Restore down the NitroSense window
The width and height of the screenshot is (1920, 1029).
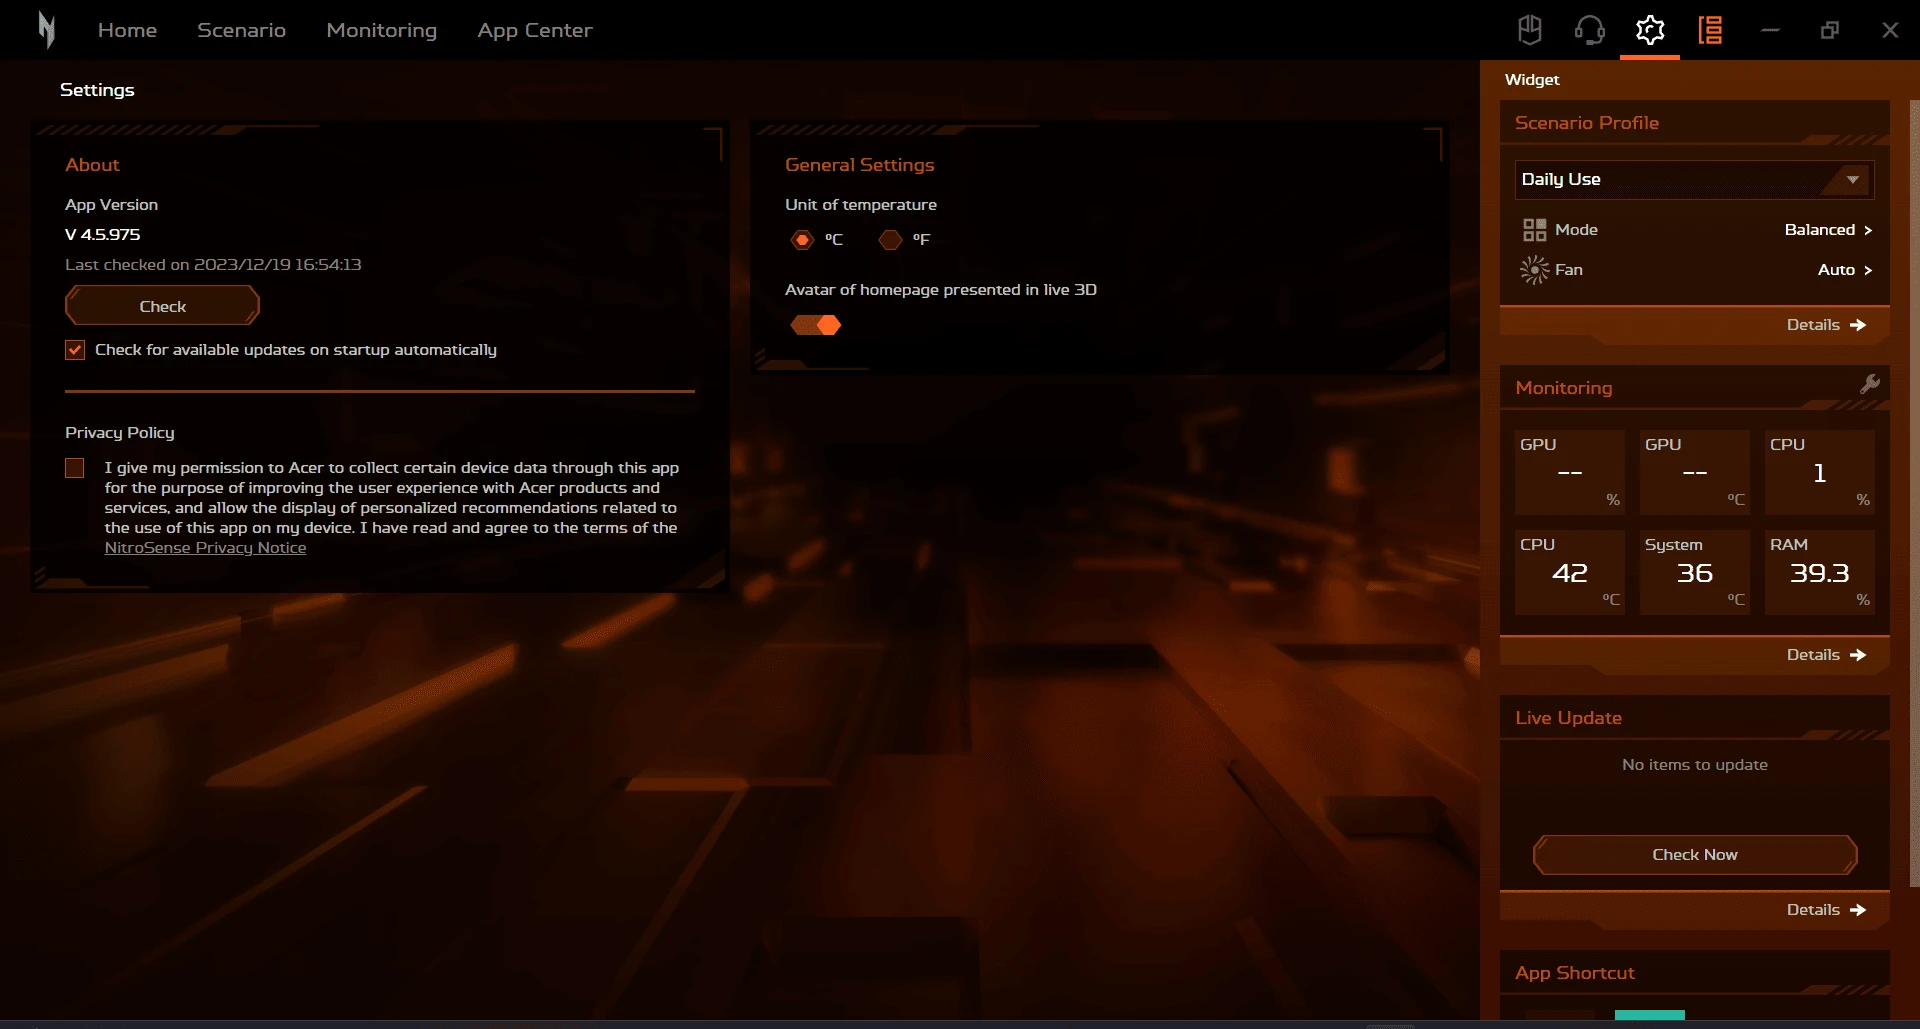point(1830,30)
